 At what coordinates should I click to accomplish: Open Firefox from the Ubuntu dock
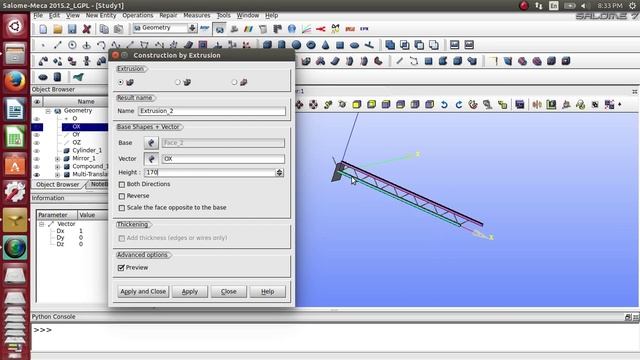(x=15, y=81)
